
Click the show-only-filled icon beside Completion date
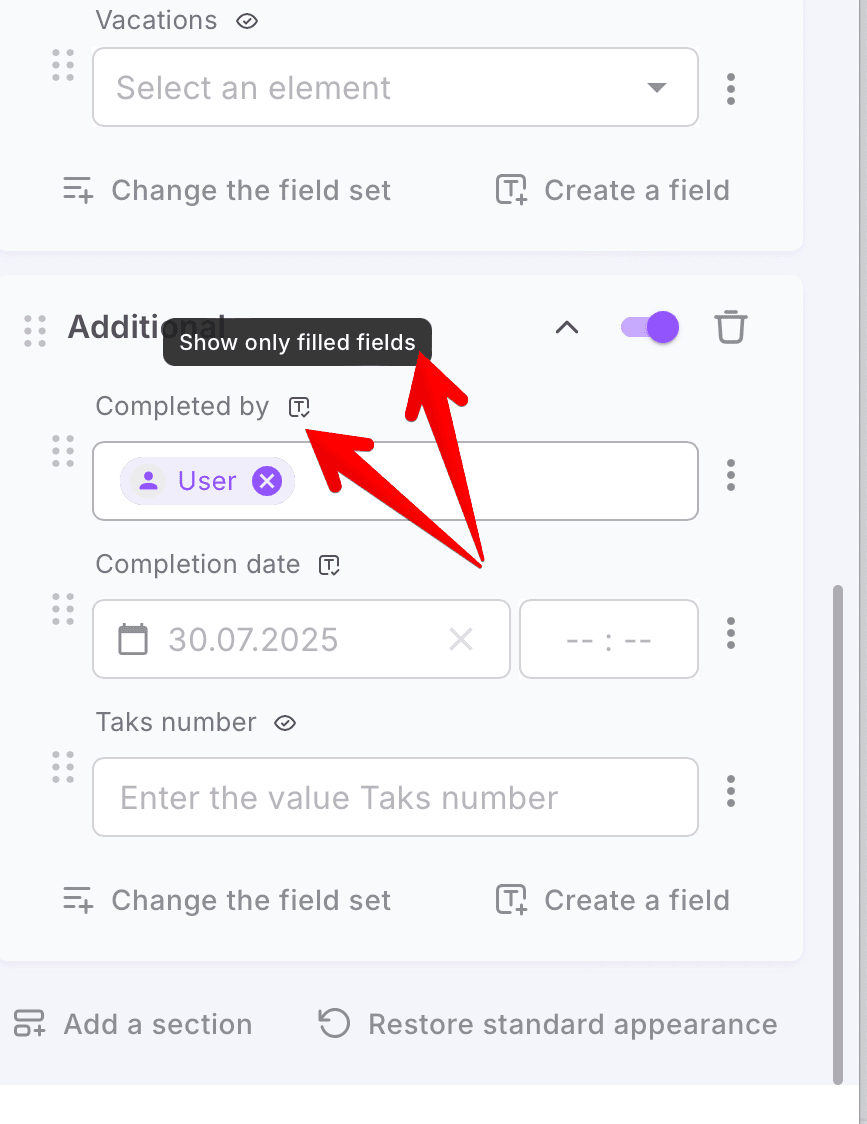tap(329, 565)
